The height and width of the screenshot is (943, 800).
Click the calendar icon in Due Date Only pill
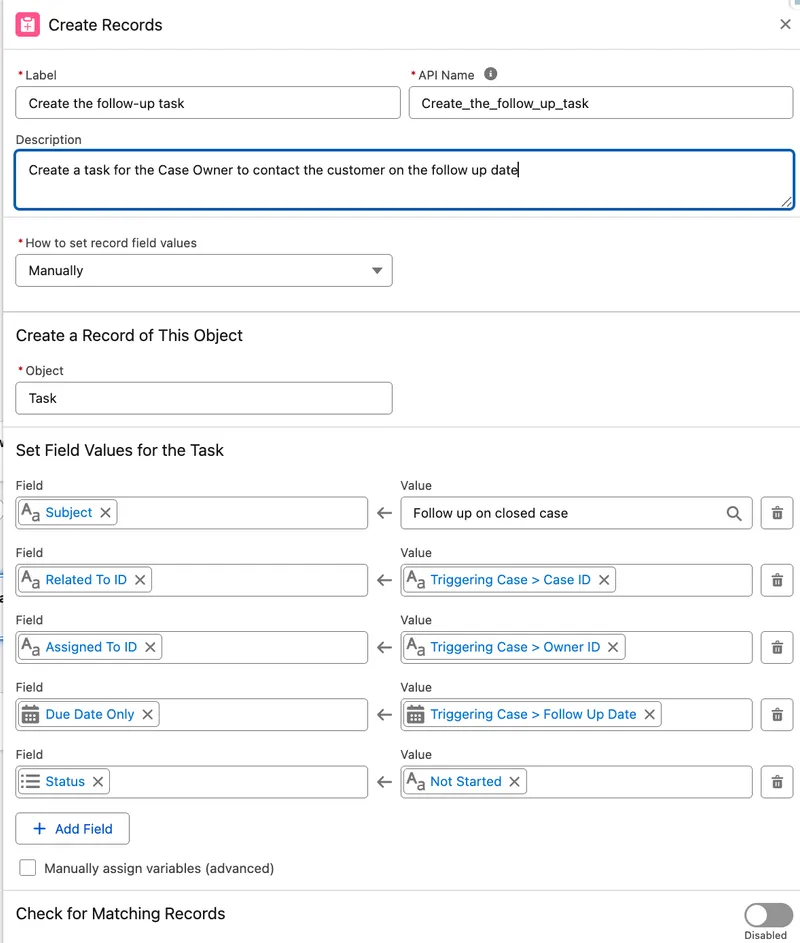pyautogui.click(x=30, y=714)
